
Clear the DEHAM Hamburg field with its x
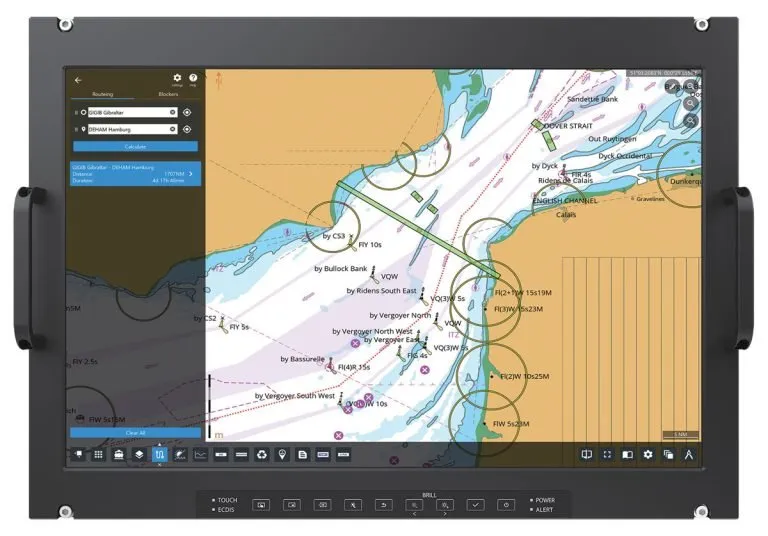click(x=172, y=129)
